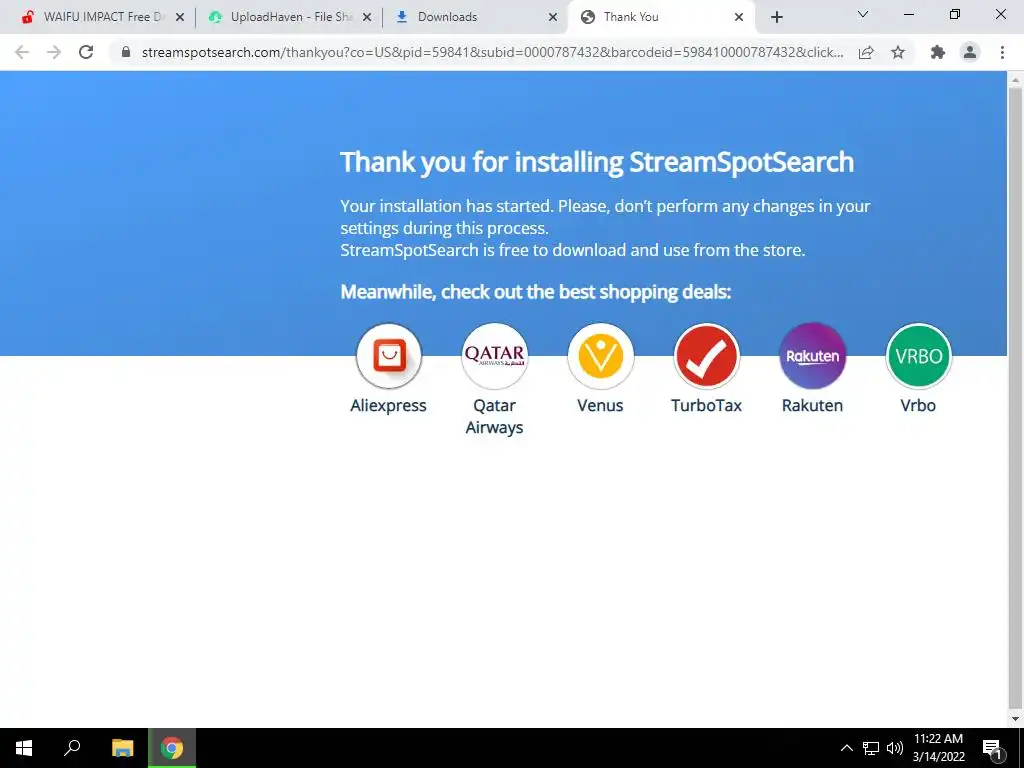Close the UploadHaven tab
1024x768 pixels.
point(367,17)
